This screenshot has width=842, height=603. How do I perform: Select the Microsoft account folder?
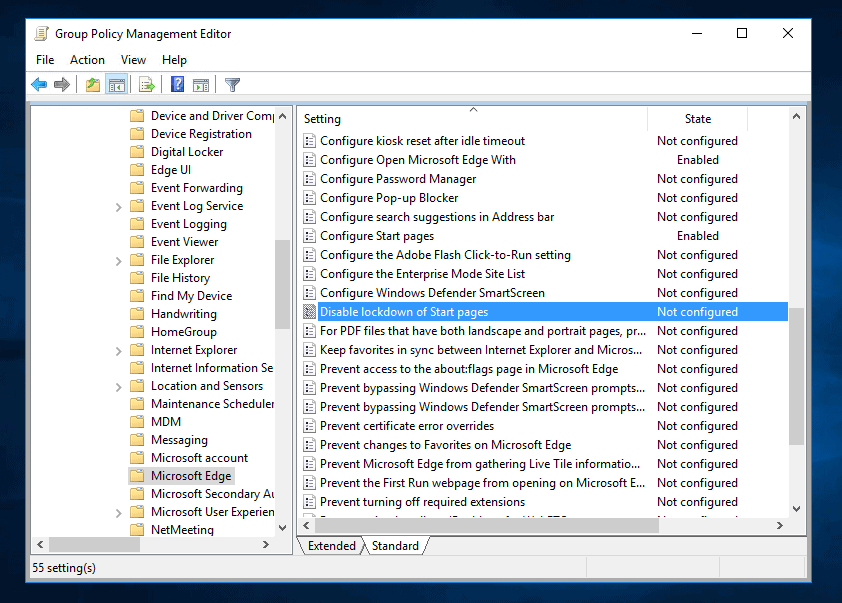199,457
